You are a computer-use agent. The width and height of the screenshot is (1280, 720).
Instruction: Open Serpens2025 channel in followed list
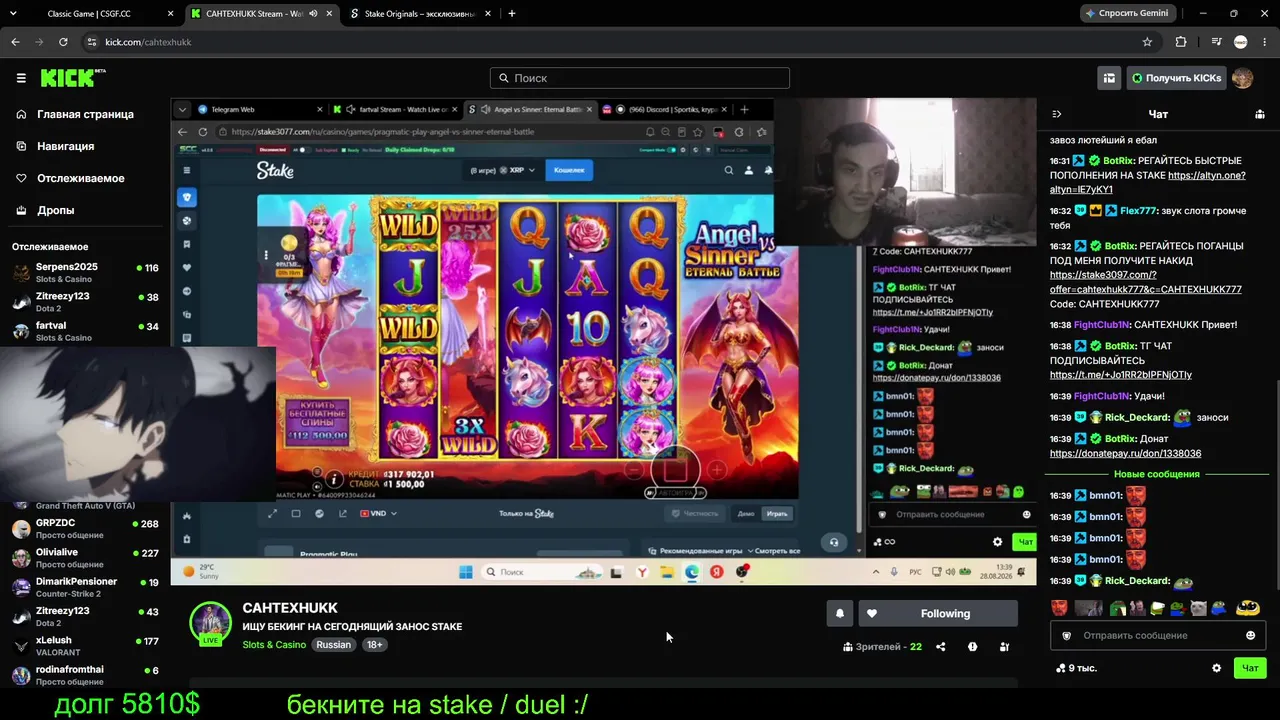click(x=85, y=272)
